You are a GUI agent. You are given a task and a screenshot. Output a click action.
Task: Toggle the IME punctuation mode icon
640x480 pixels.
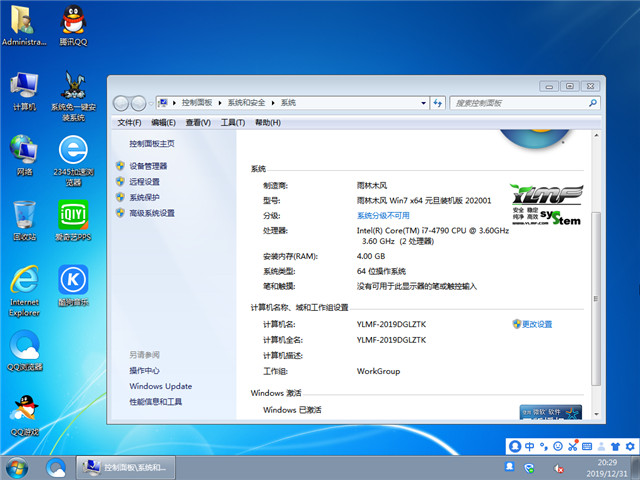tap(543, 447)
